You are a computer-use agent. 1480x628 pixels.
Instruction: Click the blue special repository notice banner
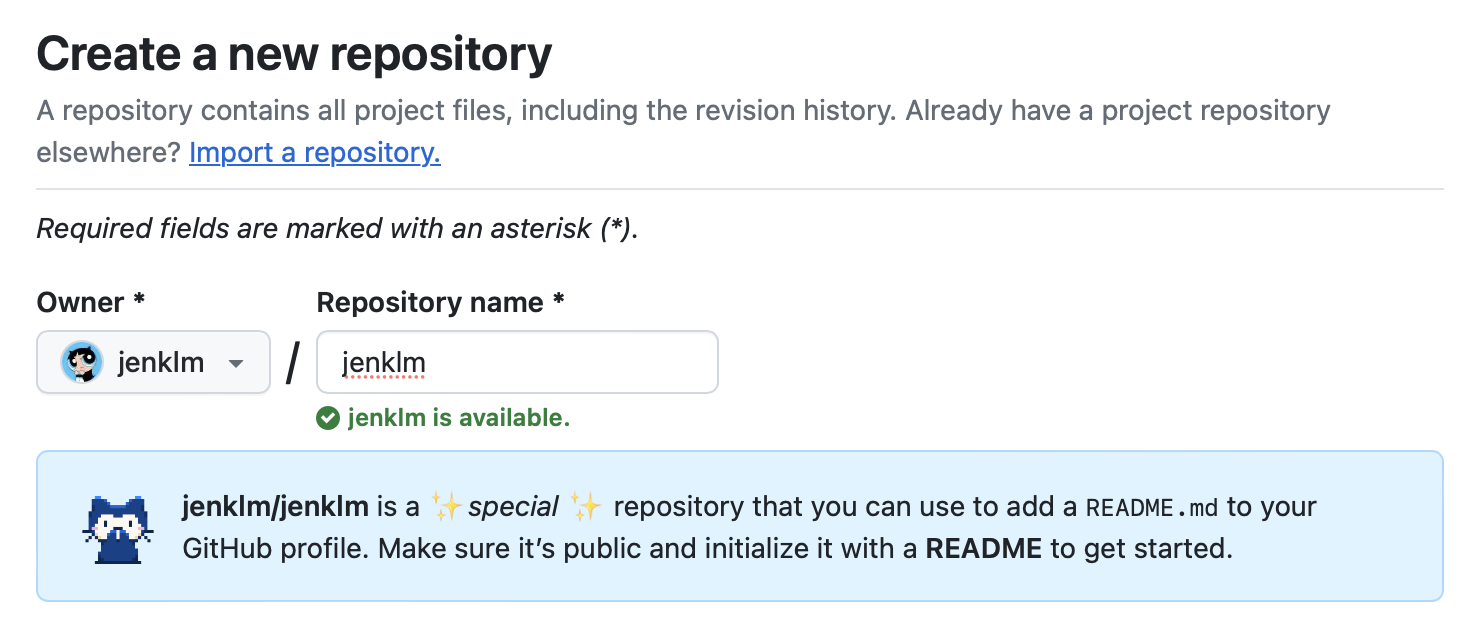tap(740, 525)
